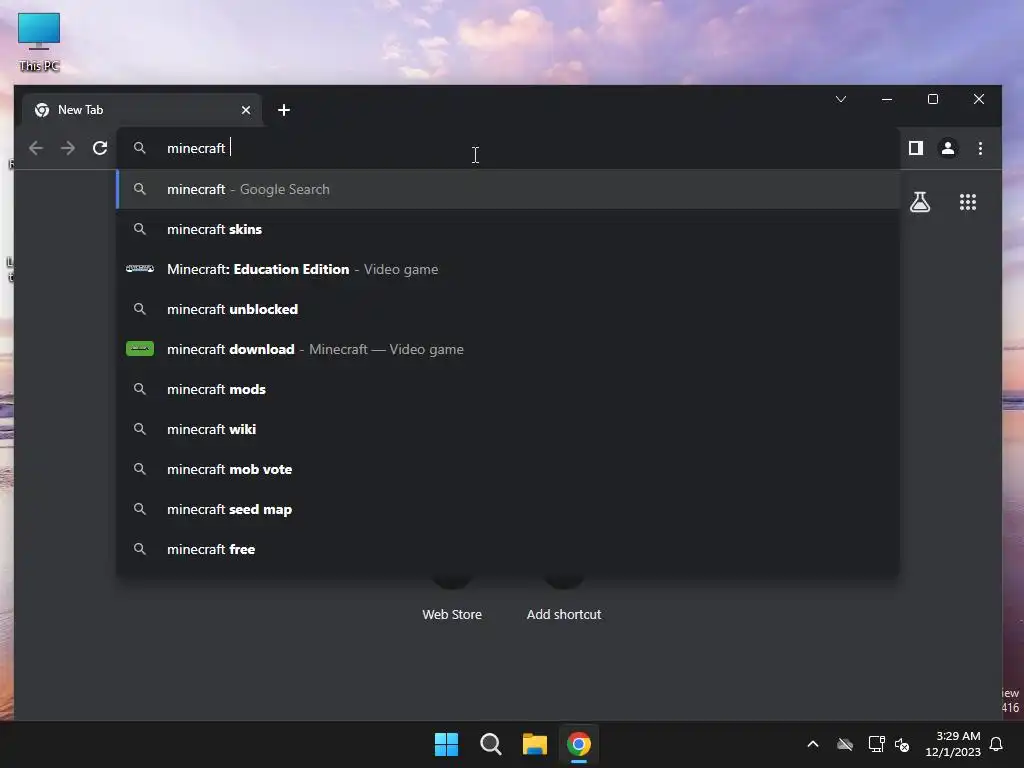The height and width of the screenshot is (768, 1024).
Task: Open File Explorer from the taskbar
Action: pyautogui.click(x=535, y=744)
